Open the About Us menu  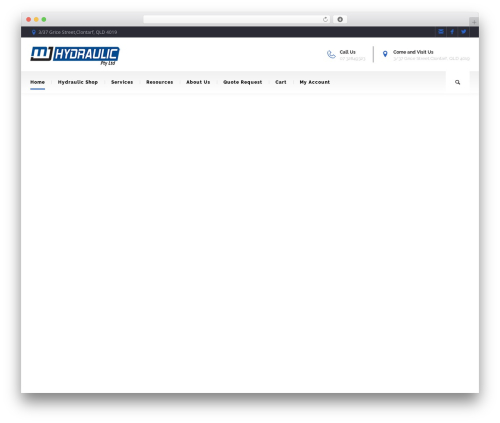coord(198,82)
